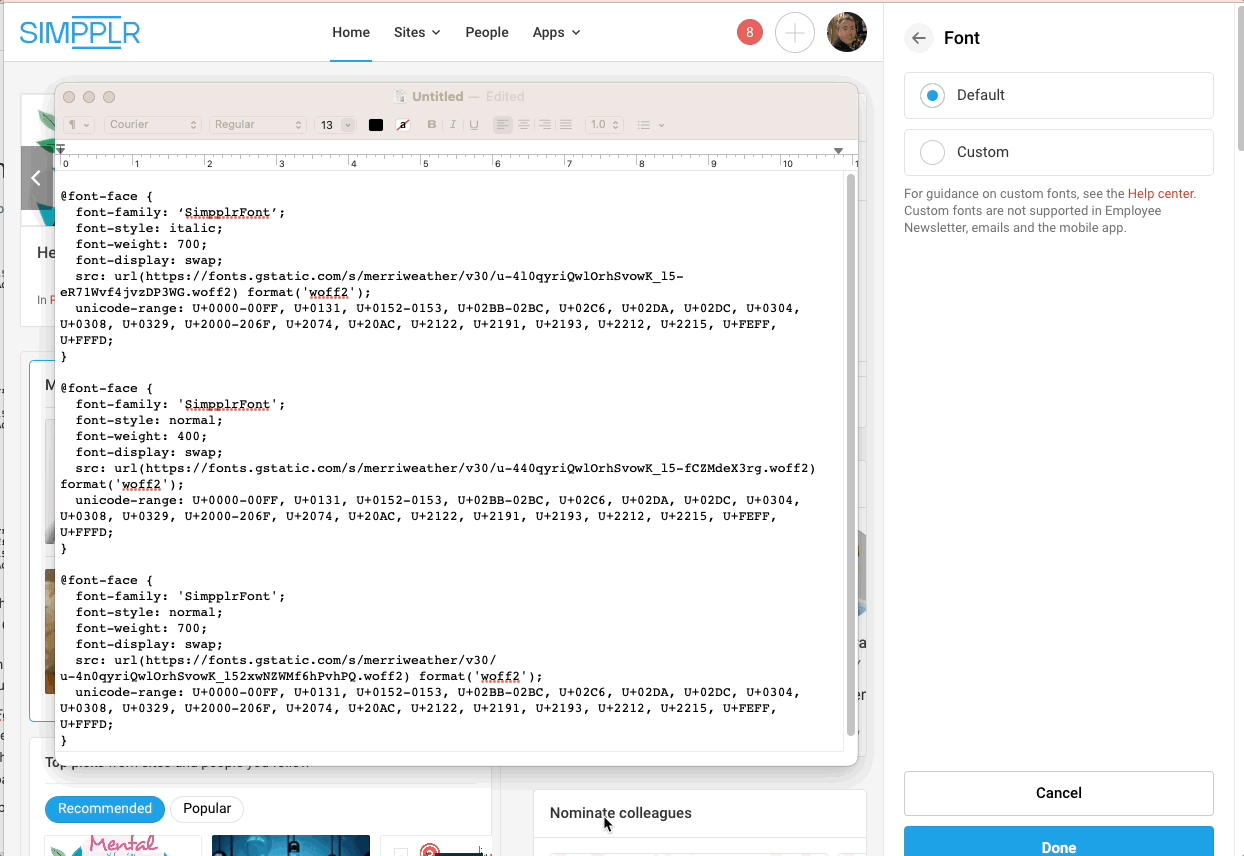This screenshot has width=1244, height=856.
Task: Open the font size 13 dropdown
Action: click(x=336, y=124)
